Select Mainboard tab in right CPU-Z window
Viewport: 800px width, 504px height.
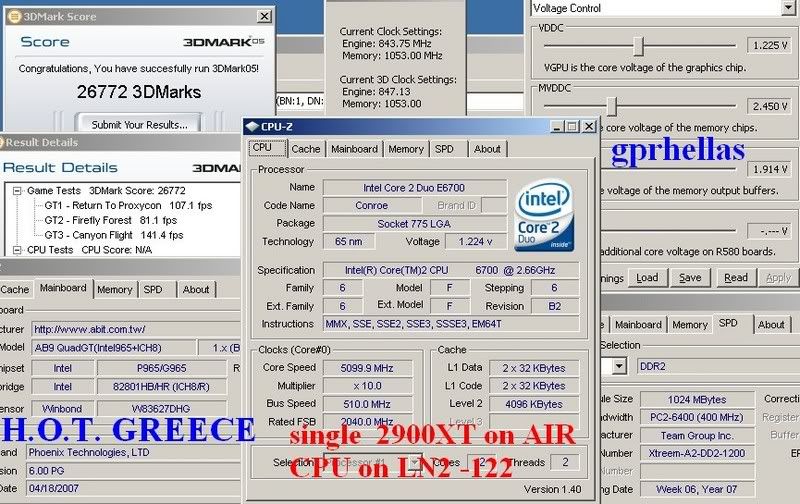point(638,325)
